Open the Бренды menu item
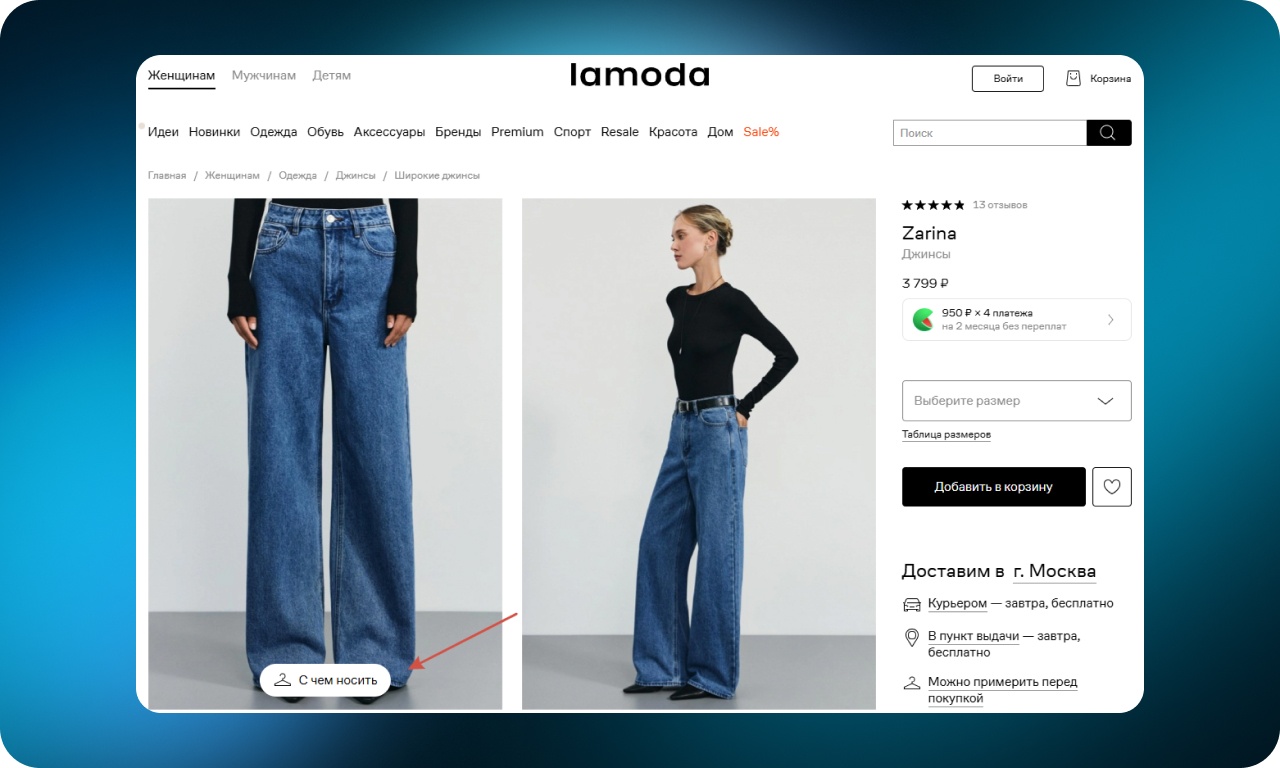Screen dimensions: 1280x768 pos(458,132)
